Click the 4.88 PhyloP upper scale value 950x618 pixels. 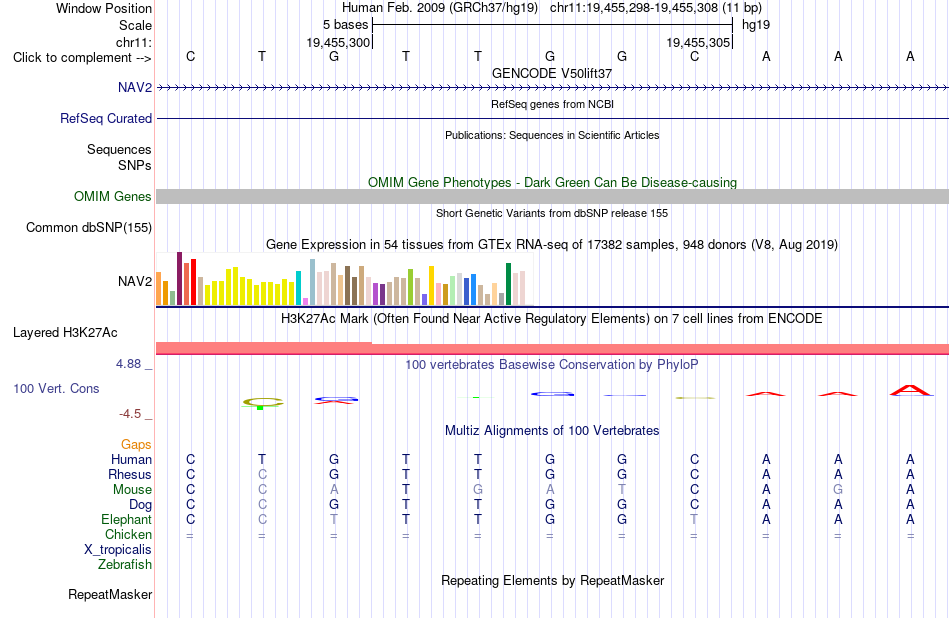coord(128,364)
